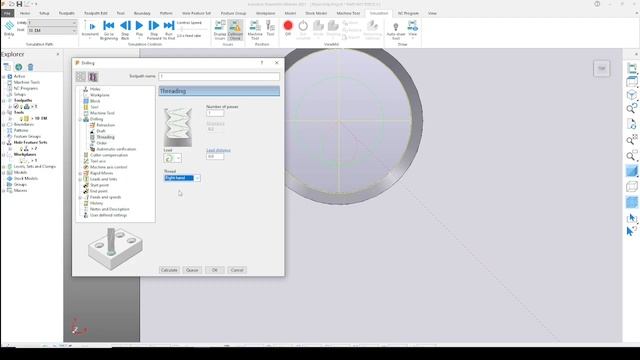Select Order page under Drilling
This screenshot has height=360, width=640.
pyautogui.click(x=102, y=143)
